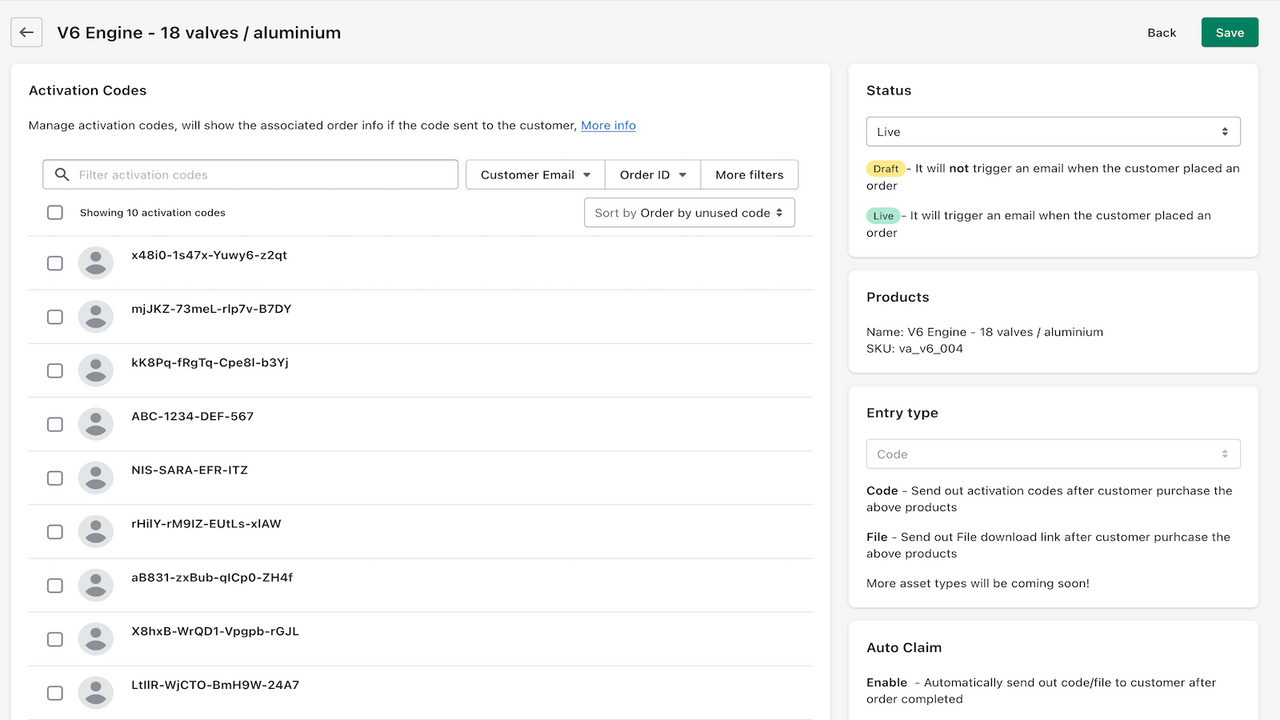Click avatar icon next to ABC-1234-DEF-567

tap(96, 424)
